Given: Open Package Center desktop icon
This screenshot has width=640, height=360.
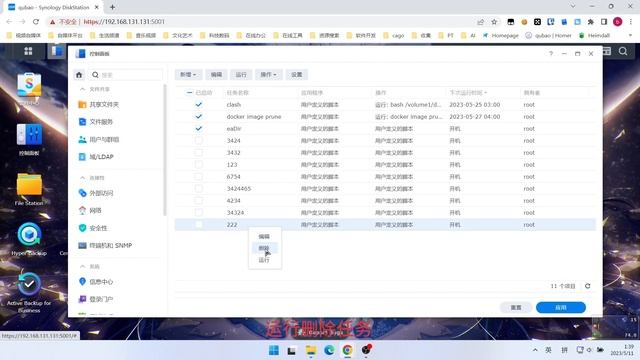Looking at the screenshot, I should (29, 85).
